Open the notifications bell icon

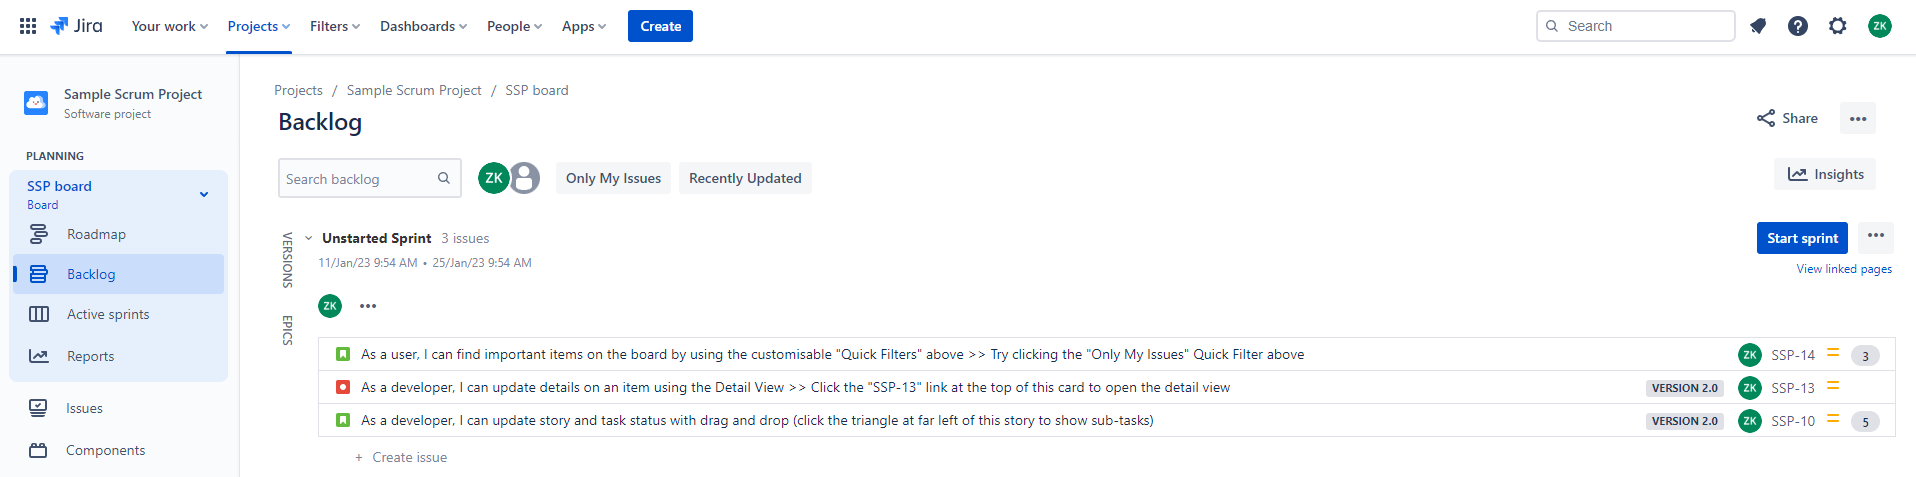click(x=1758, y=26)
